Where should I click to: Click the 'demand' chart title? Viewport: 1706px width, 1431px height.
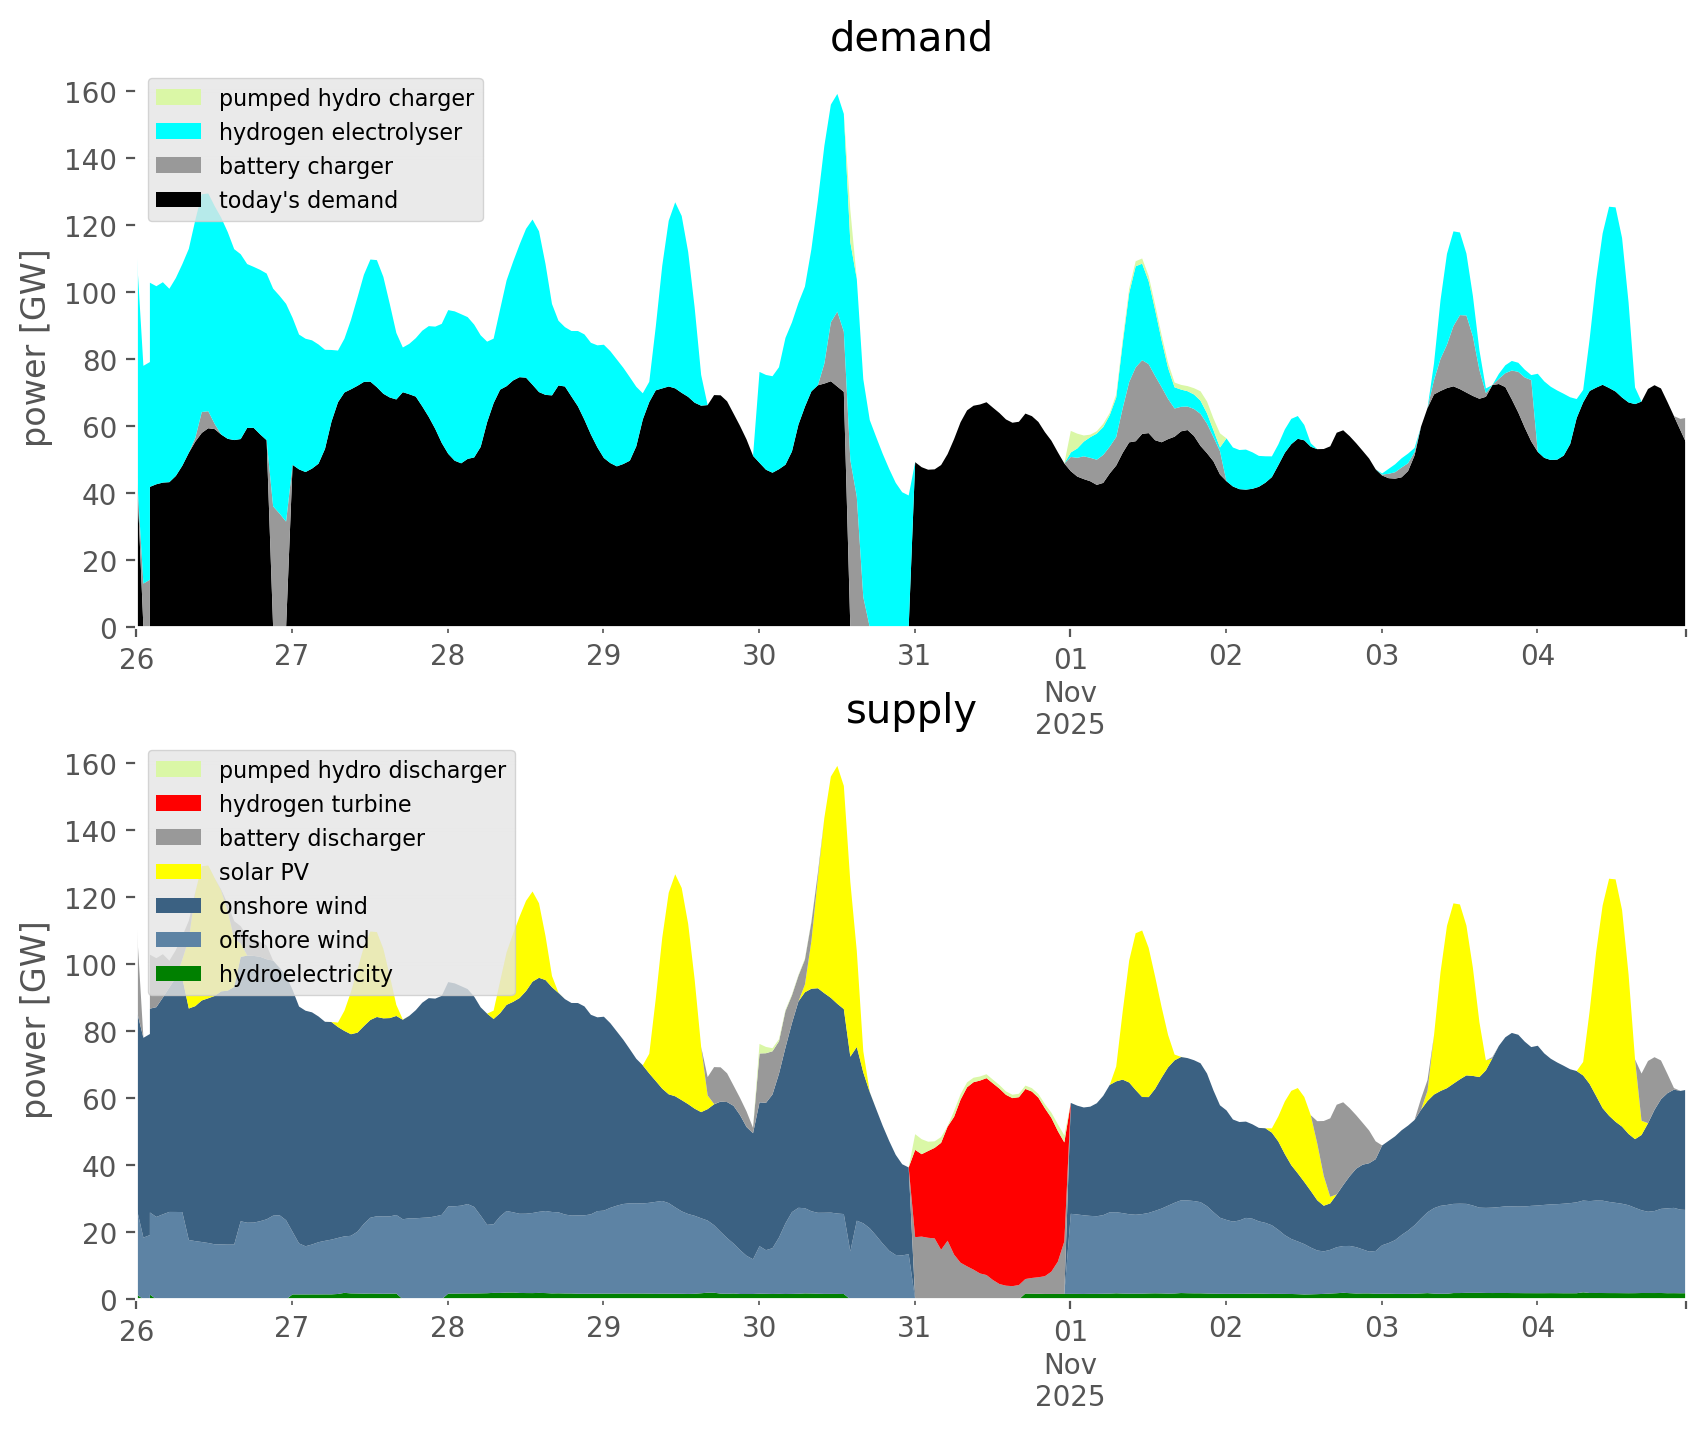910,38
